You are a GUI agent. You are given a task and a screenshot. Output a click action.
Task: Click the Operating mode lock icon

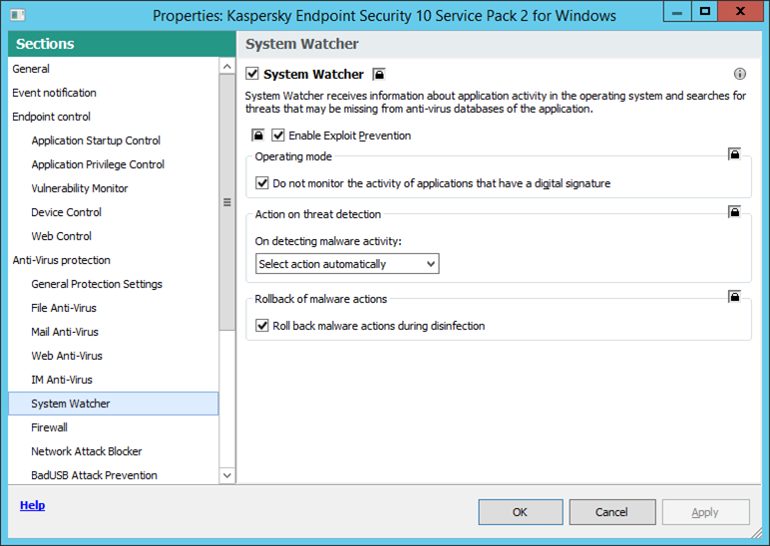(734, 155)
